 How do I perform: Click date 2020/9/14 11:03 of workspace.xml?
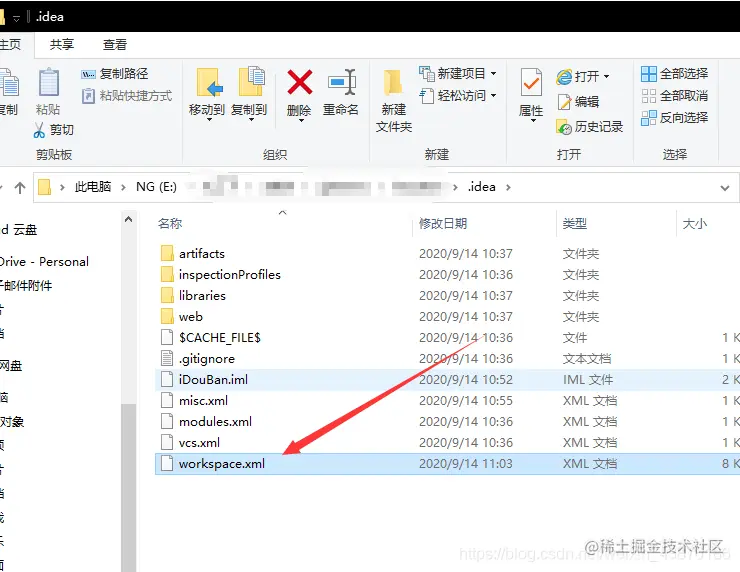pyautogui.click(x=466, y=463)
